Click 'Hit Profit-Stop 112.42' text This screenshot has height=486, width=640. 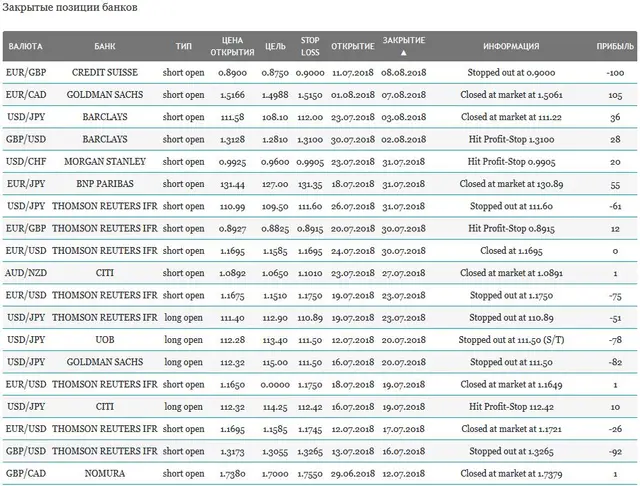pos(511,407)
